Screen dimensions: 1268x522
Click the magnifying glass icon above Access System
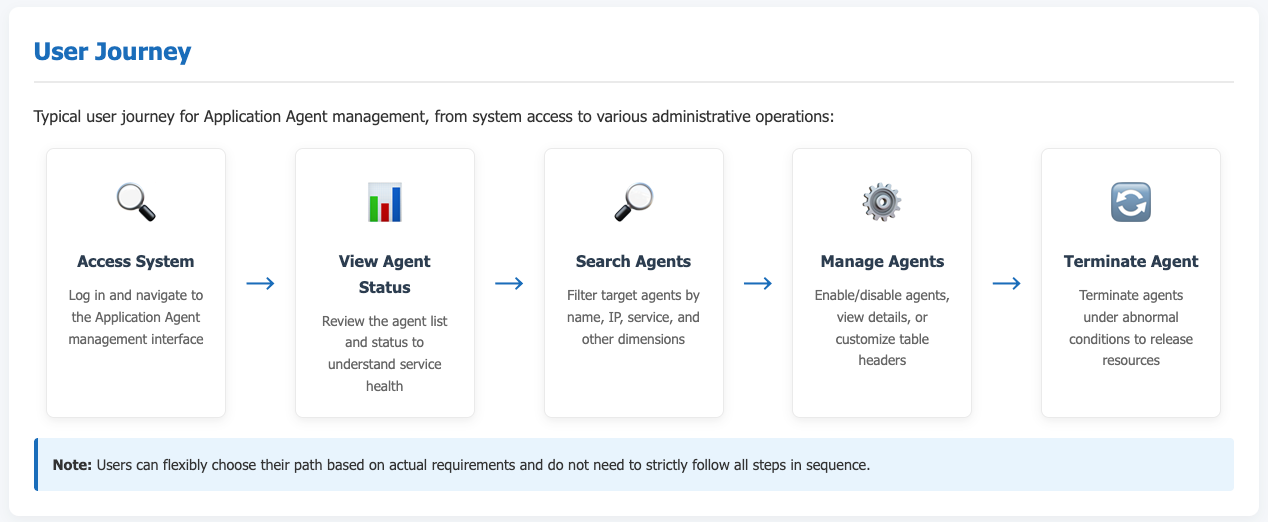136,202
